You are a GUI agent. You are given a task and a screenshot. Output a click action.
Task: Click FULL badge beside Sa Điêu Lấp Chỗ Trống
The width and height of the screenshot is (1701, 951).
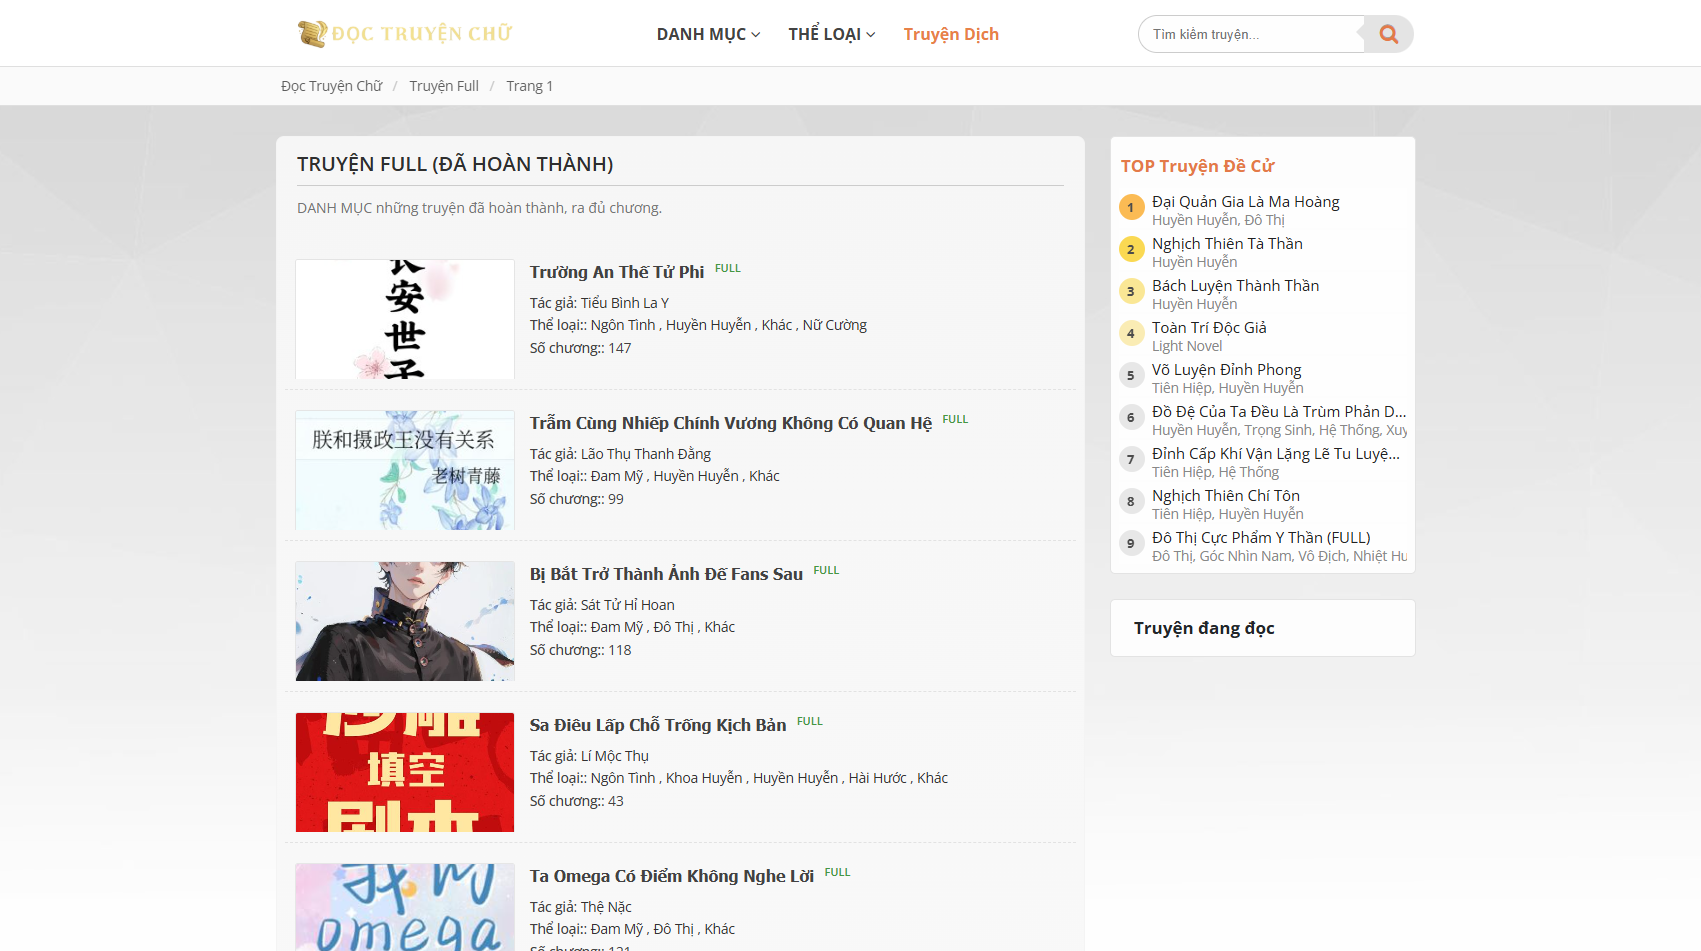click(x=810, y=721)
